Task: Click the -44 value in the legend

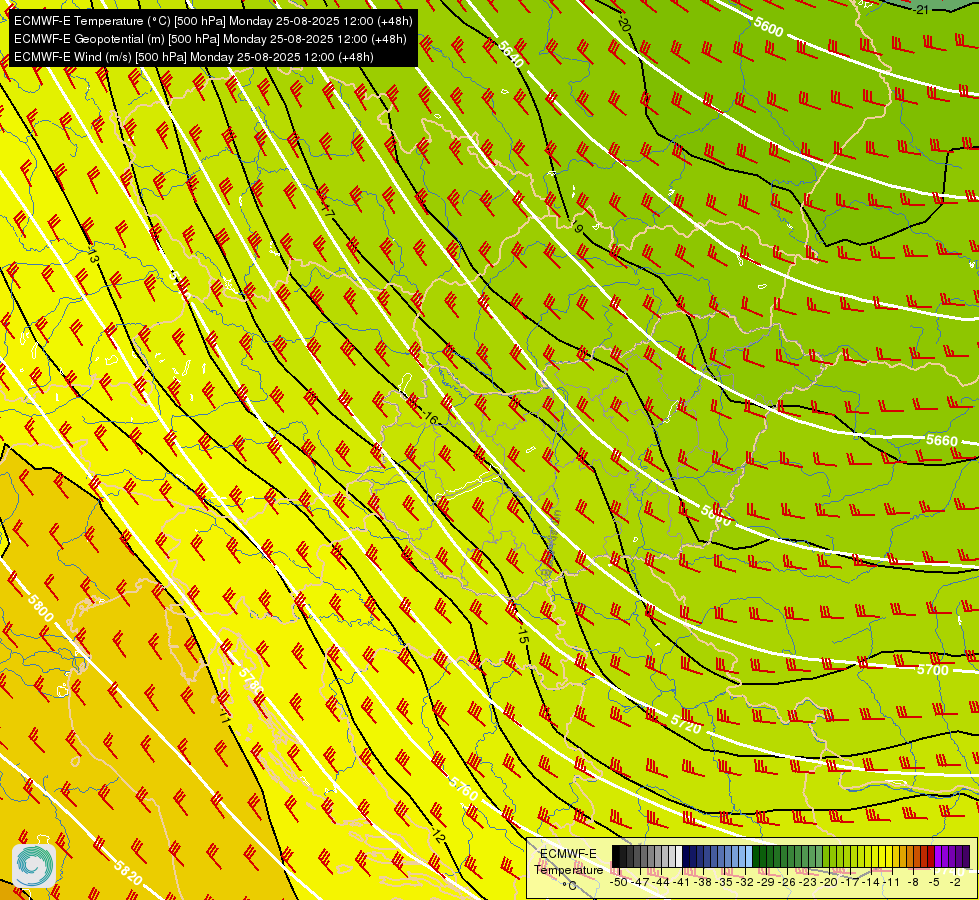Action: [661, 882]
